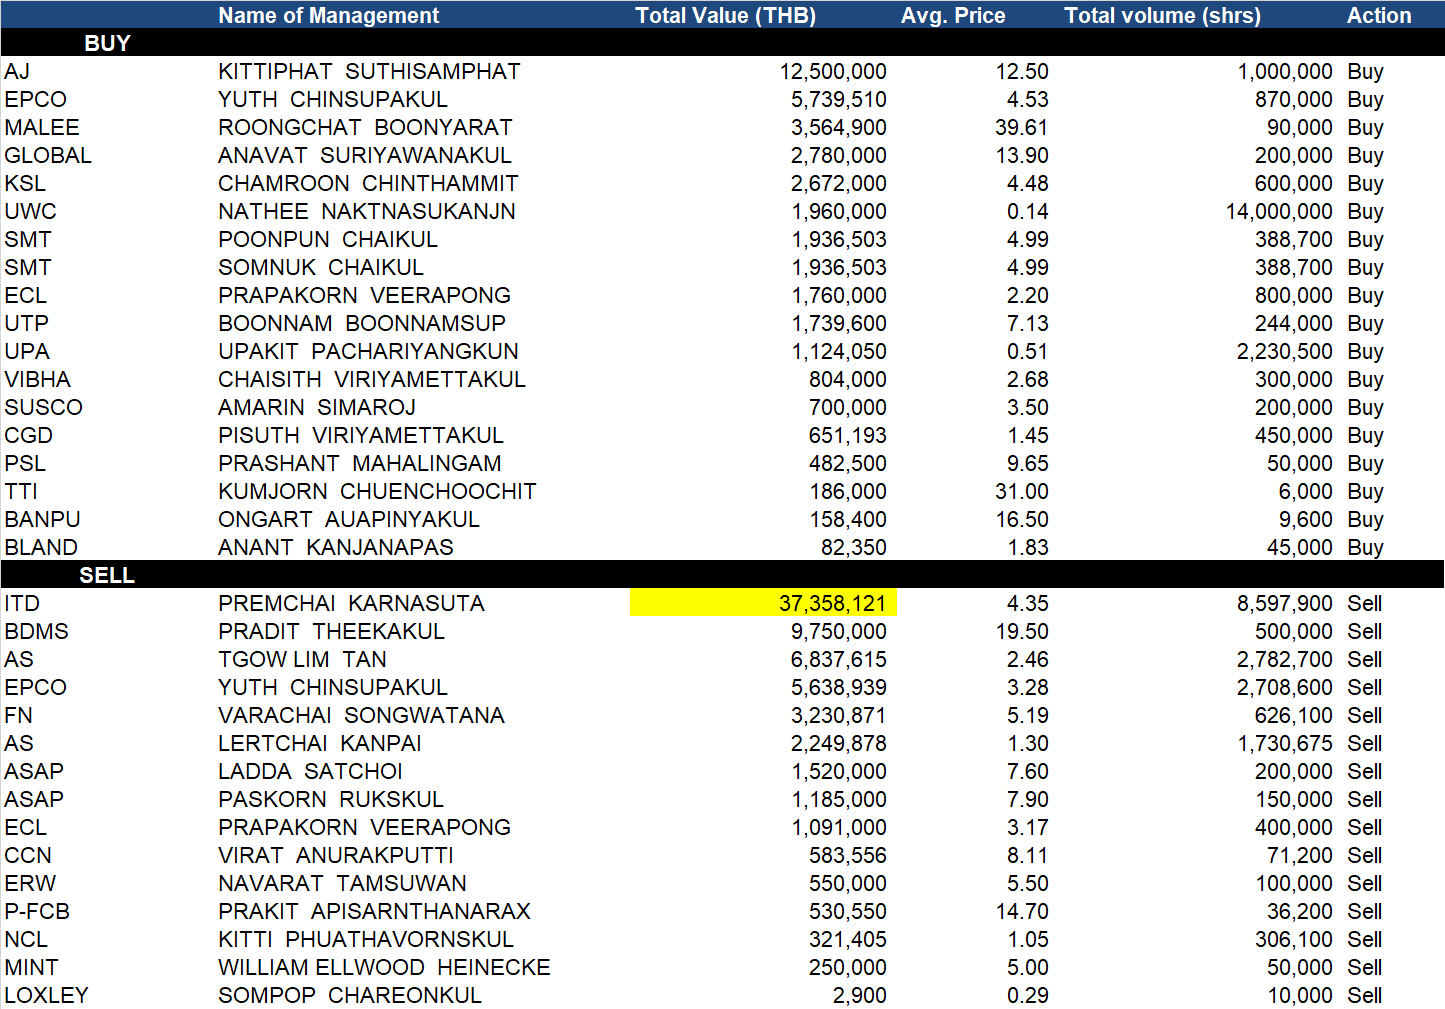Click KUMJORN CHUENCHOOCHIT name cell
Viewport: 1445px width, 1009px height.
click(x=377, y=491)
